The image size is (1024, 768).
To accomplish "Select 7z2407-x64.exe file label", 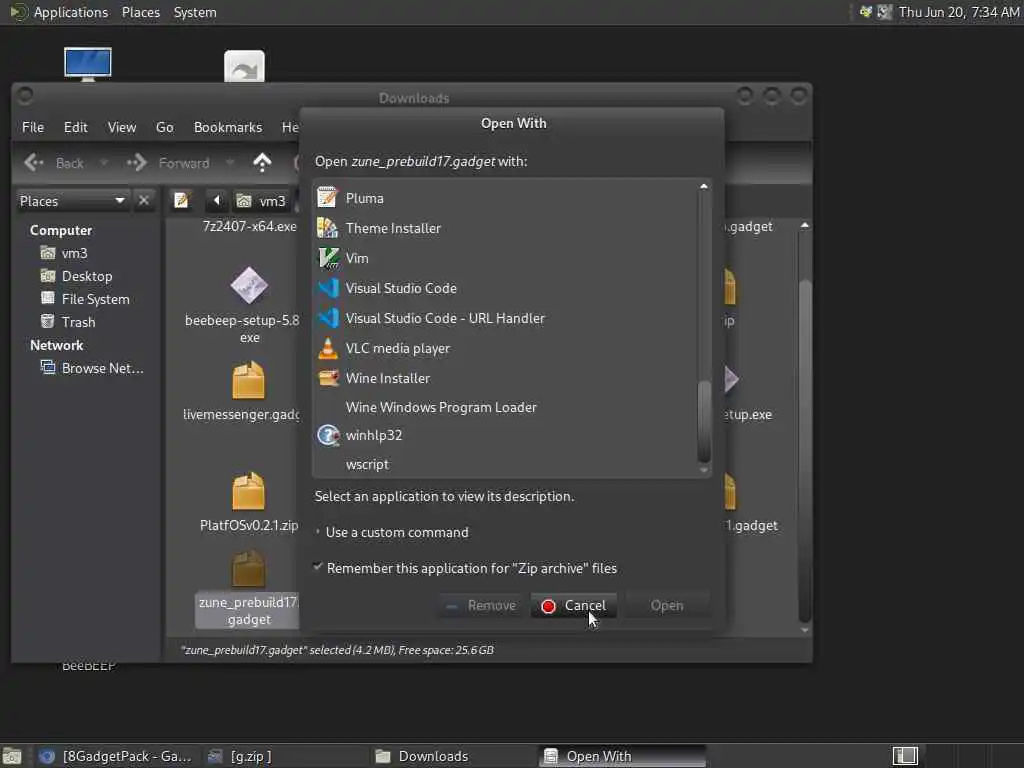I will 249,226.
